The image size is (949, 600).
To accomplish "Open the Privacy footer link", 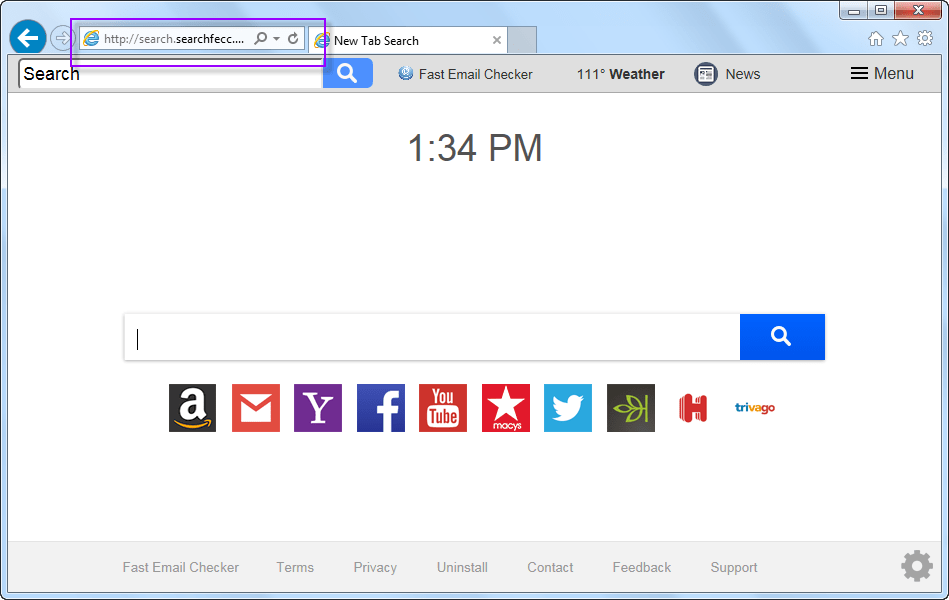I will (x=375, y=567).
